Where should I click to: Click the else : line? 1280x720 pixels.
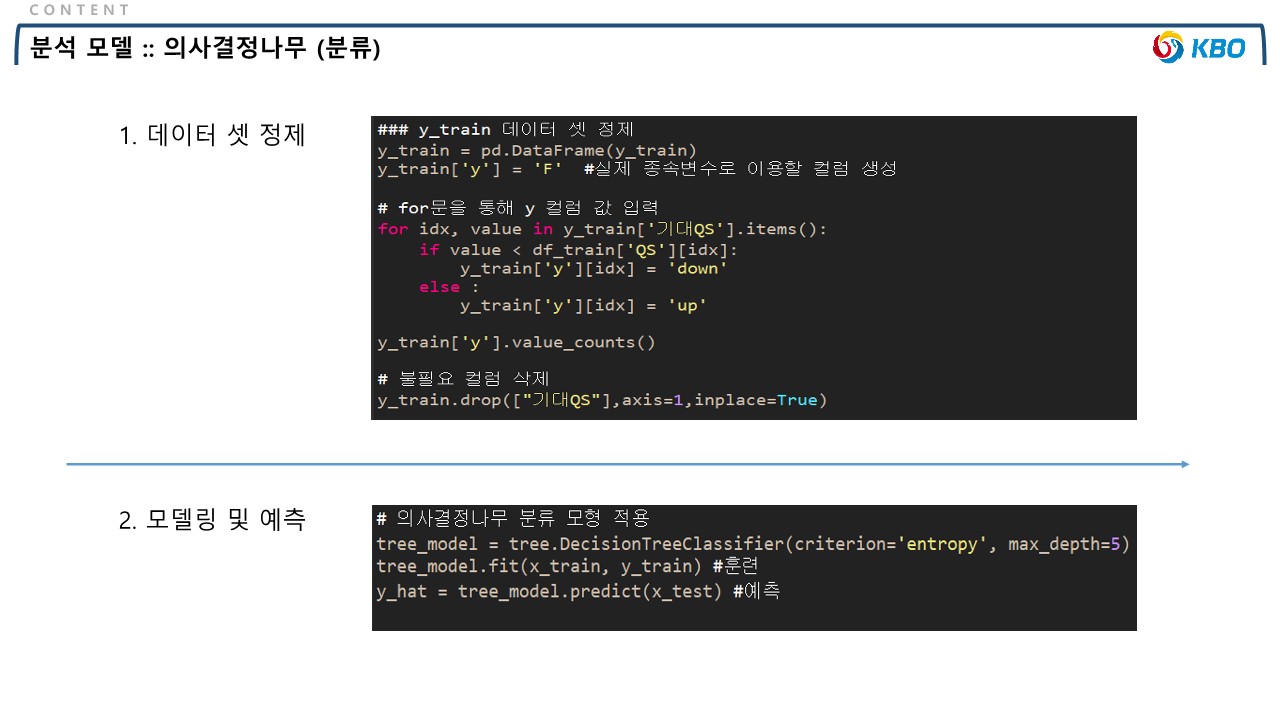[x=449, y=287]
